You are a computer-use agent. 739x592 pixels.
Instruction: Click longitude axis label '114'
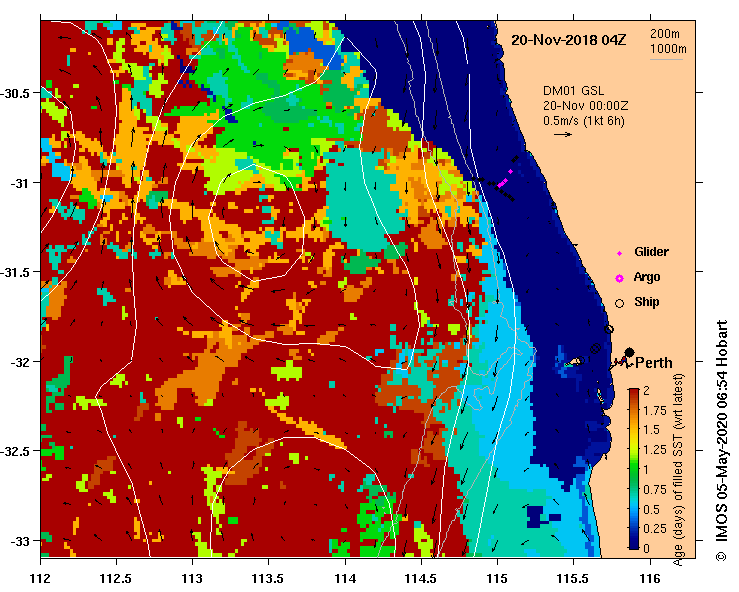pyautogui.click(x=345, y=578)
